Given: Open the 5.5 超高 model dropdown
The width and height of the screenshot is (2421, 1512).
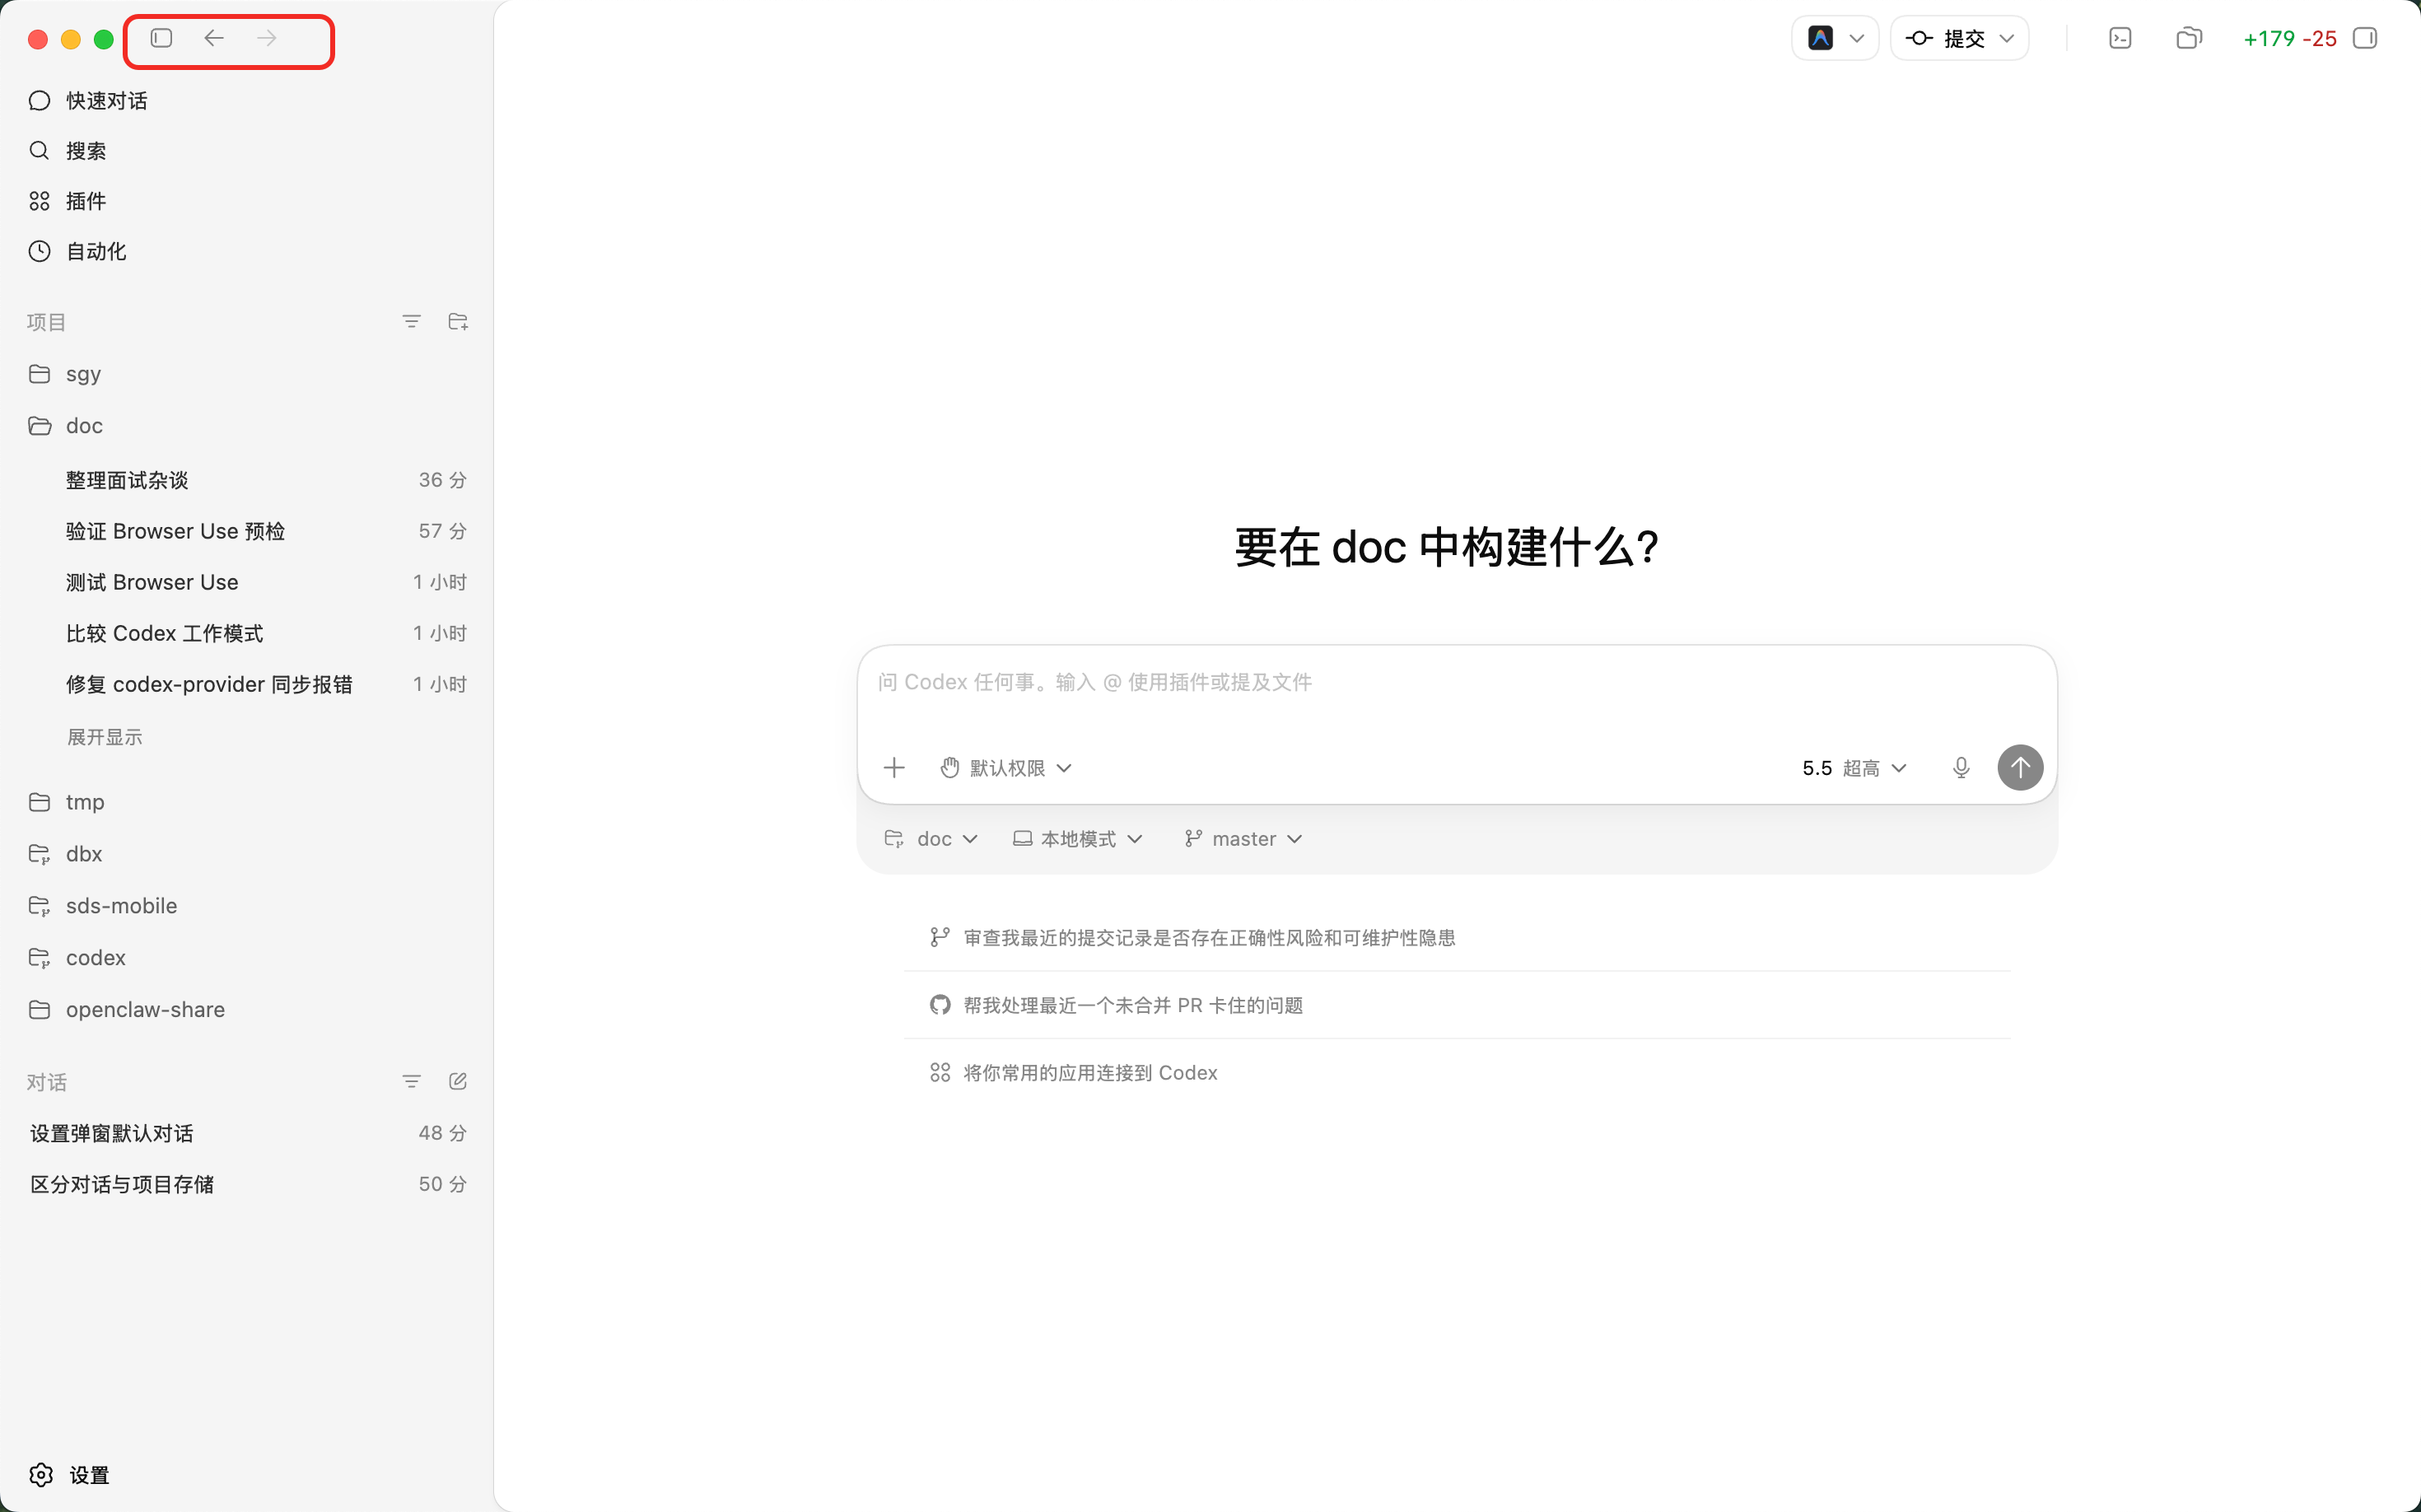Looking at the screenshot, I should coord(1852,767).
